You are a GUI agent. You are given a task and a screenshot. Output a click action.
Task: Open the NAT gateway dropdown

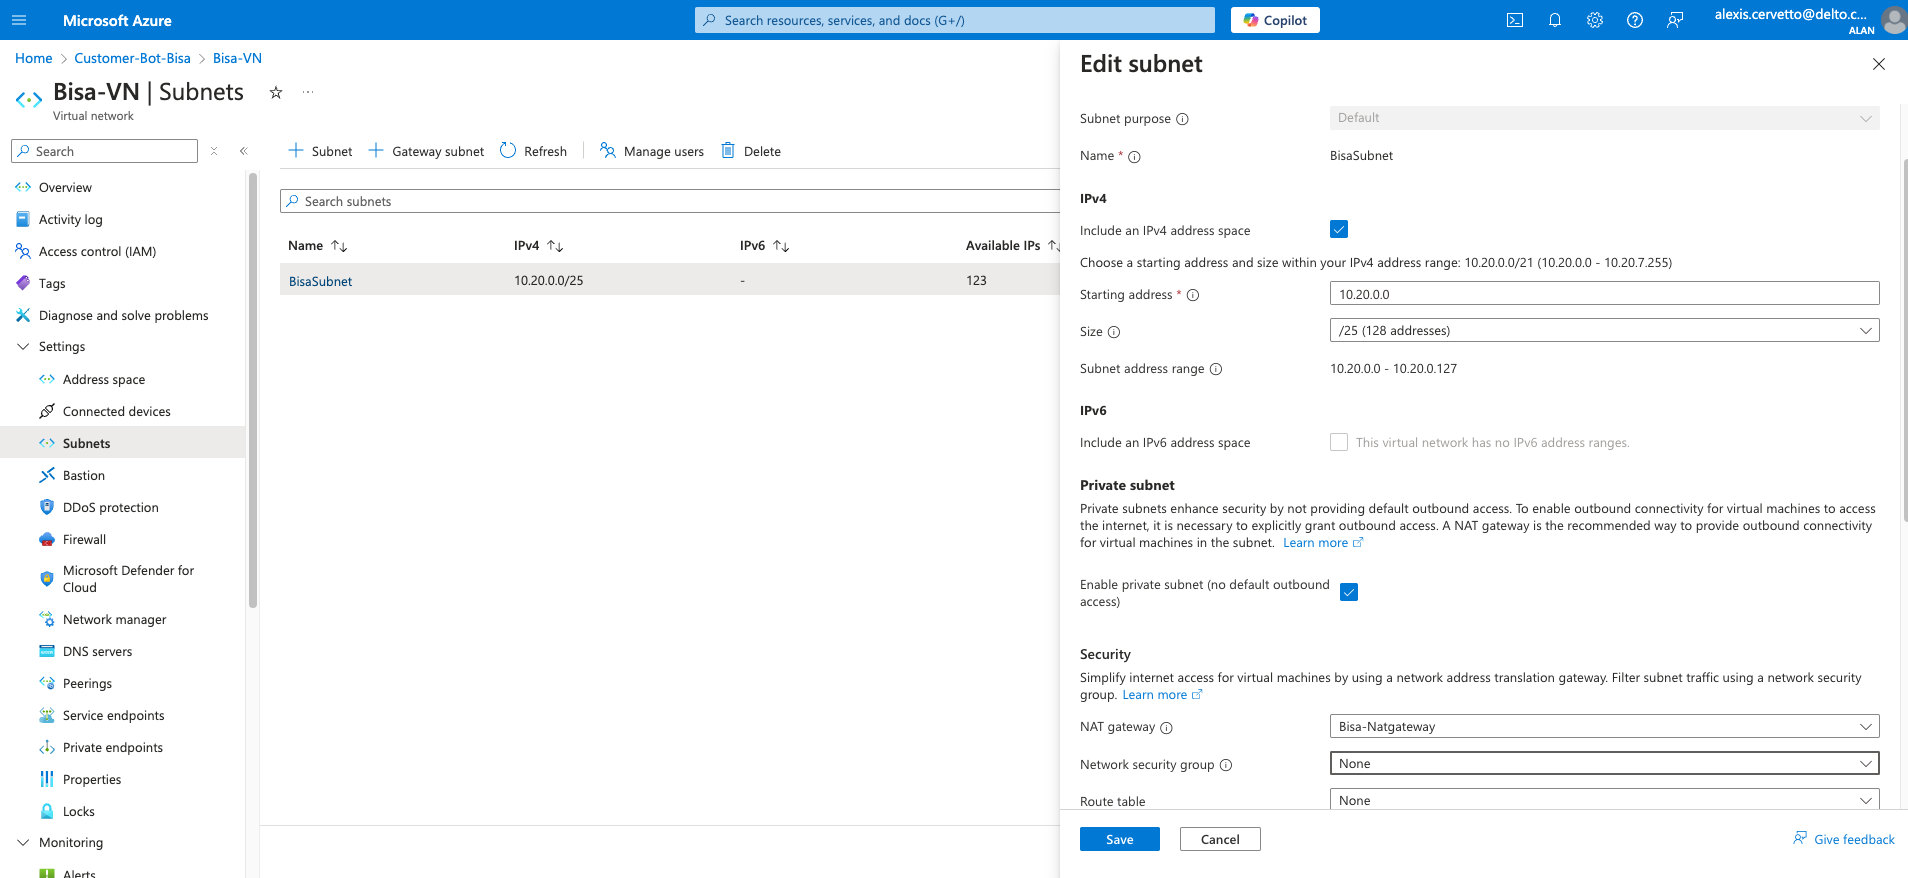(1605, 726)
